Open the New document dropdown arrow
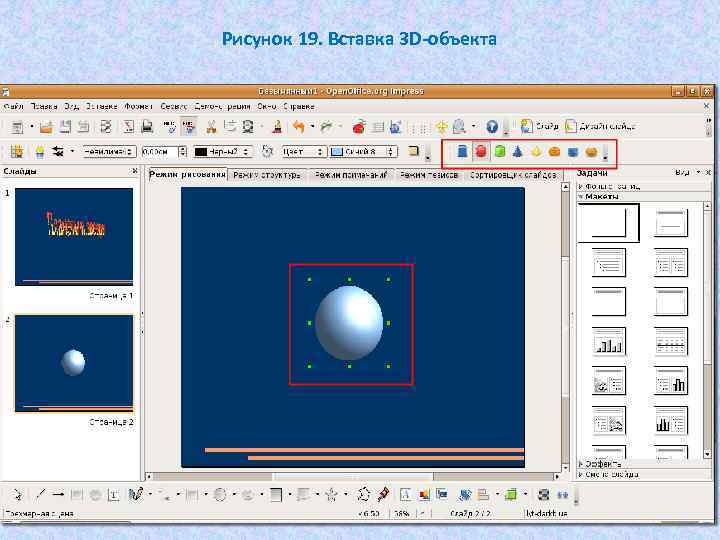720x540 pixels. 32,126
